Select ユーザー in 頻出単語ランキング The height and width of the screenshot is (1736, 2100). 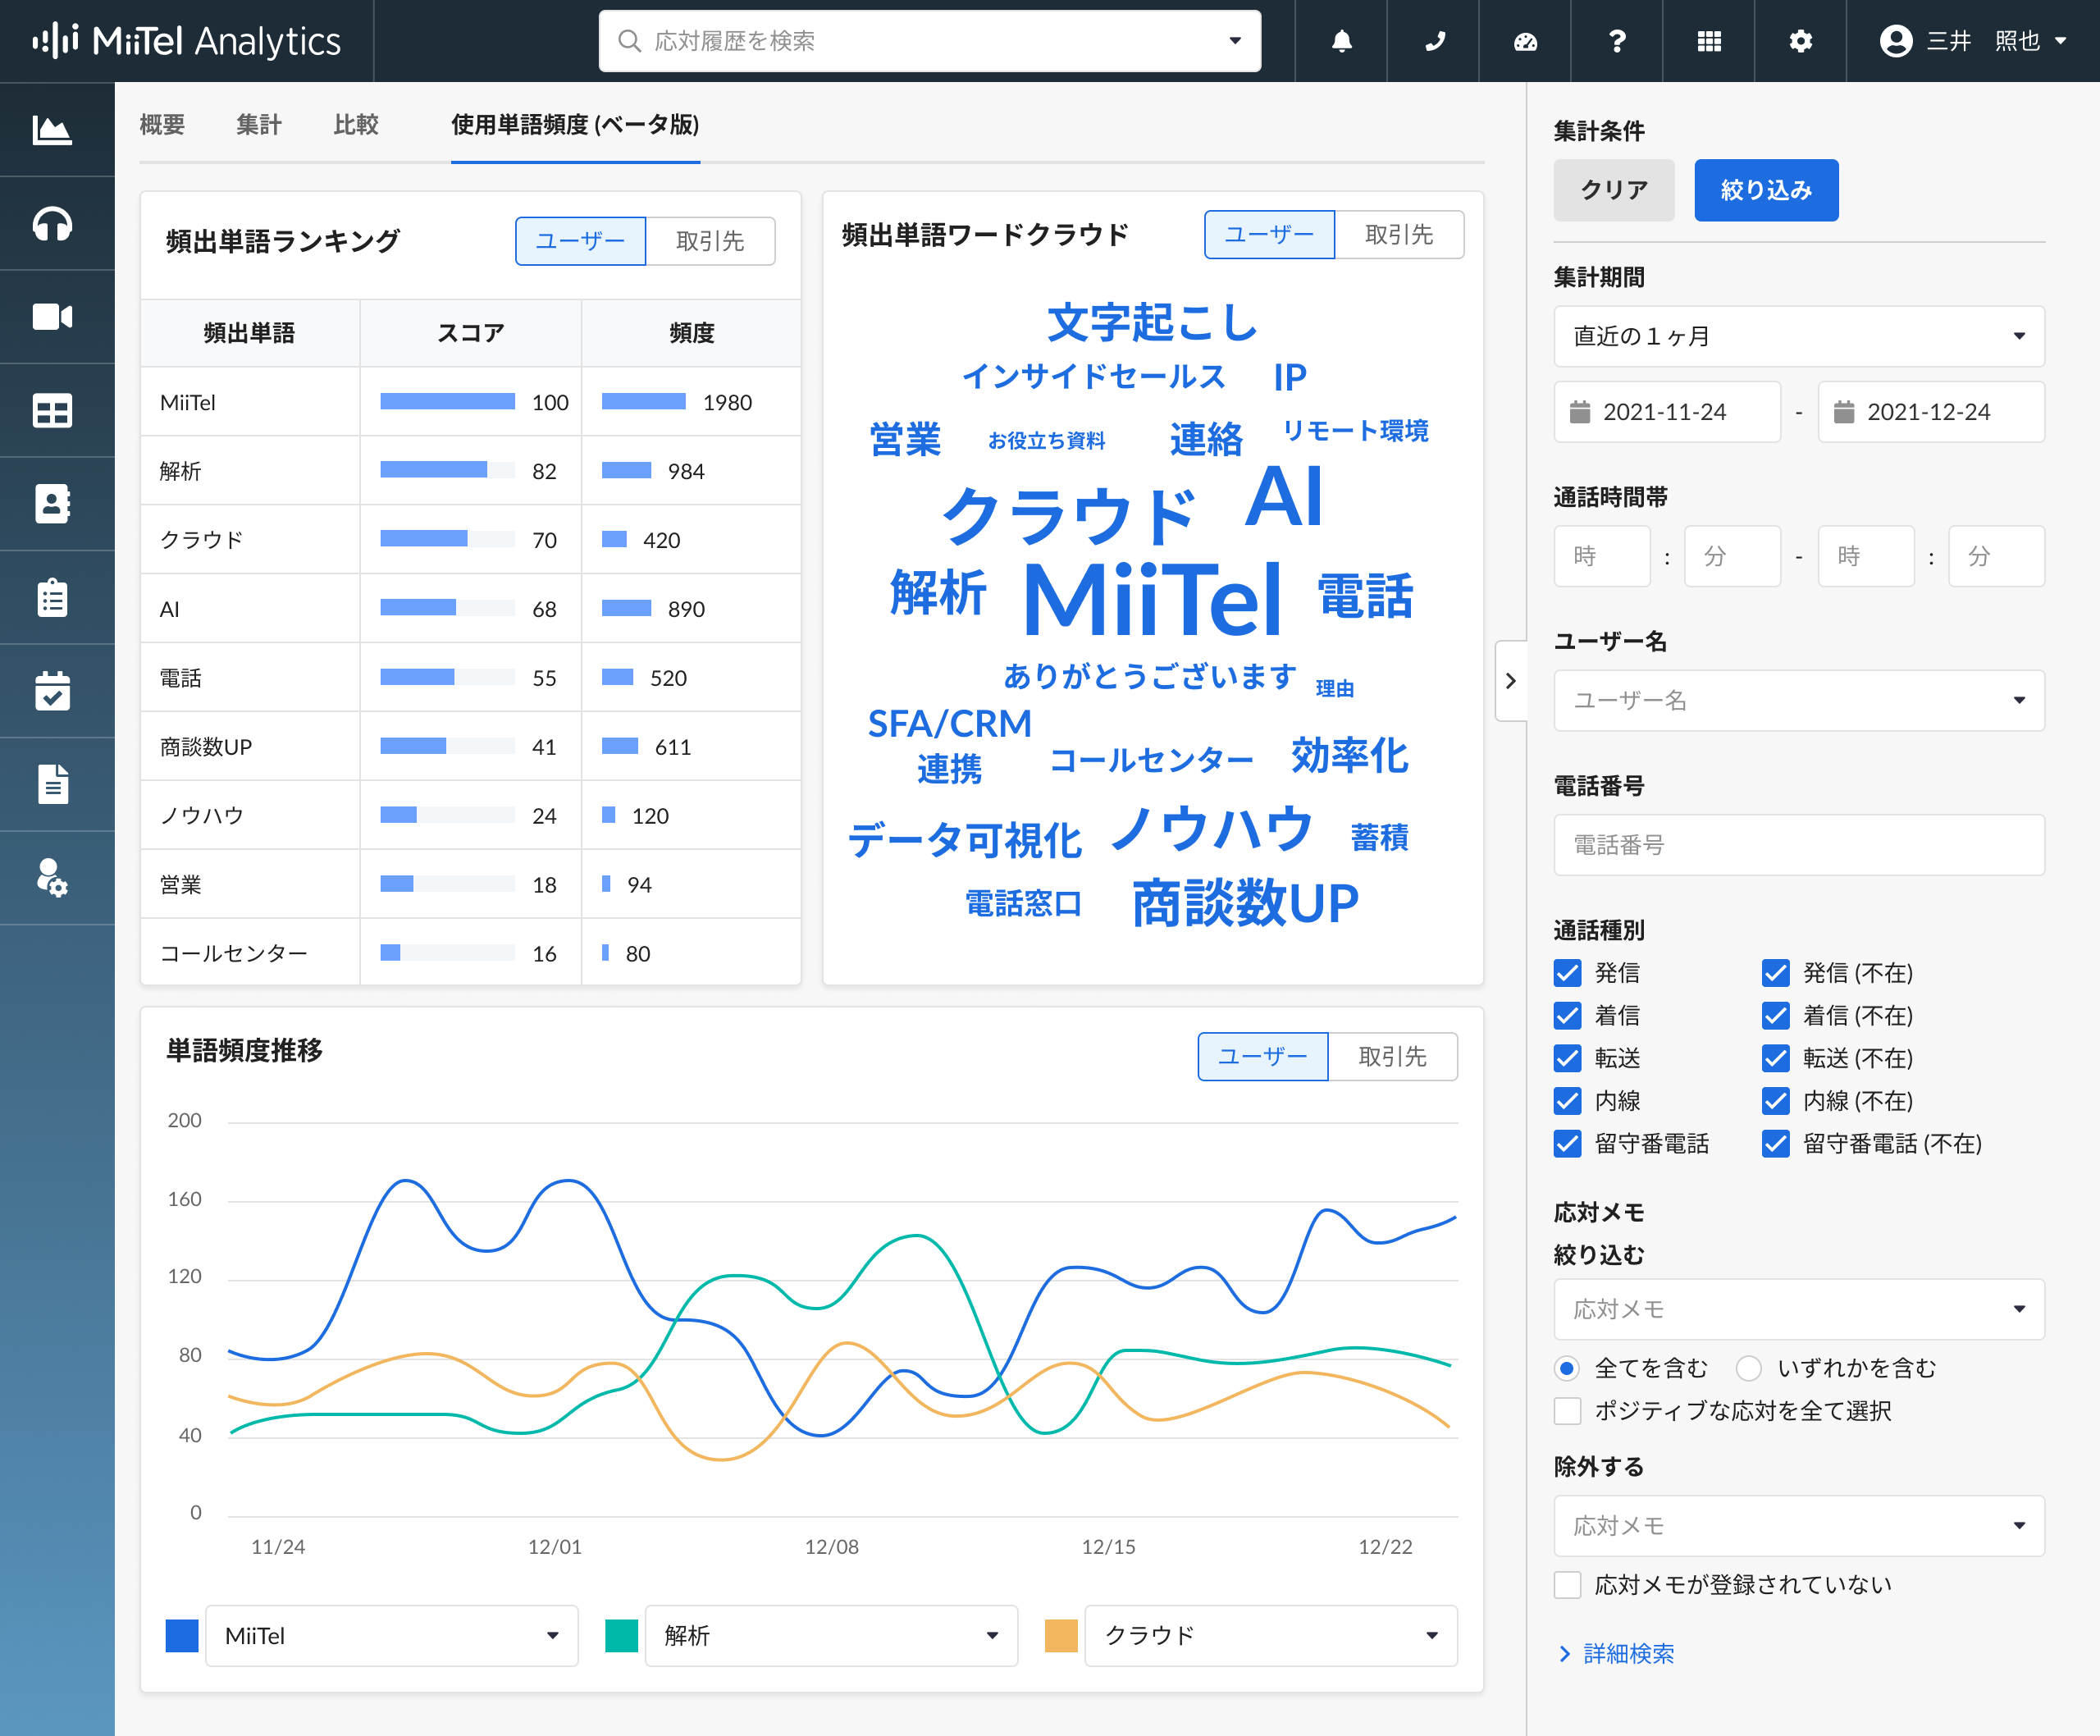(x=581, y=241)
